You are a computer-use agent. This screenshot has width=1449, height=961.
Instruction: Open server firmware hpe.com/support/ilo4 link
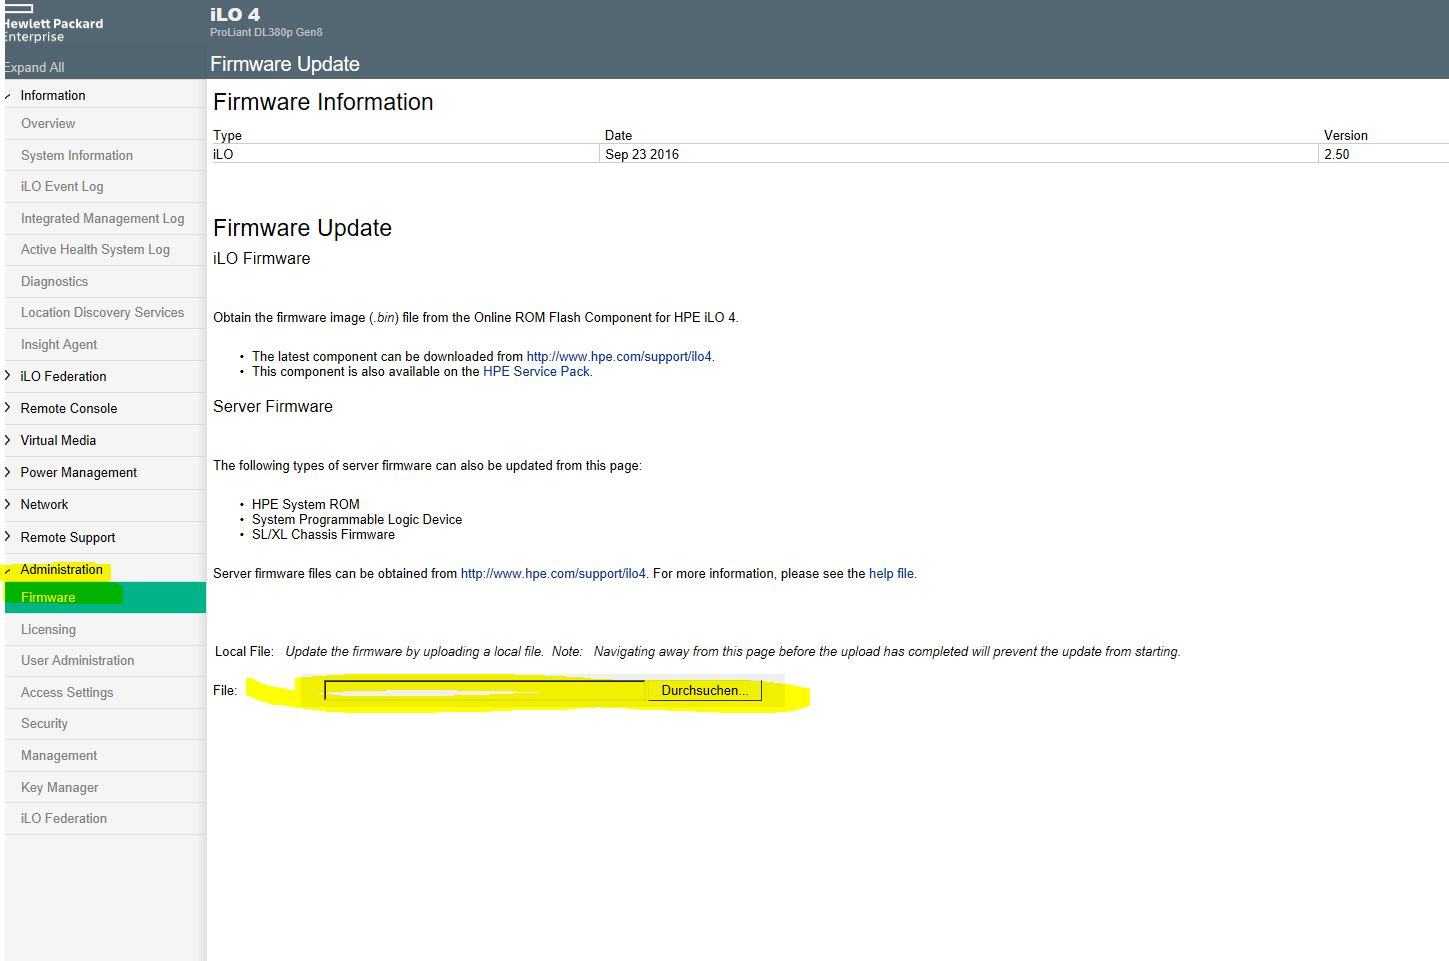[553, 573]
